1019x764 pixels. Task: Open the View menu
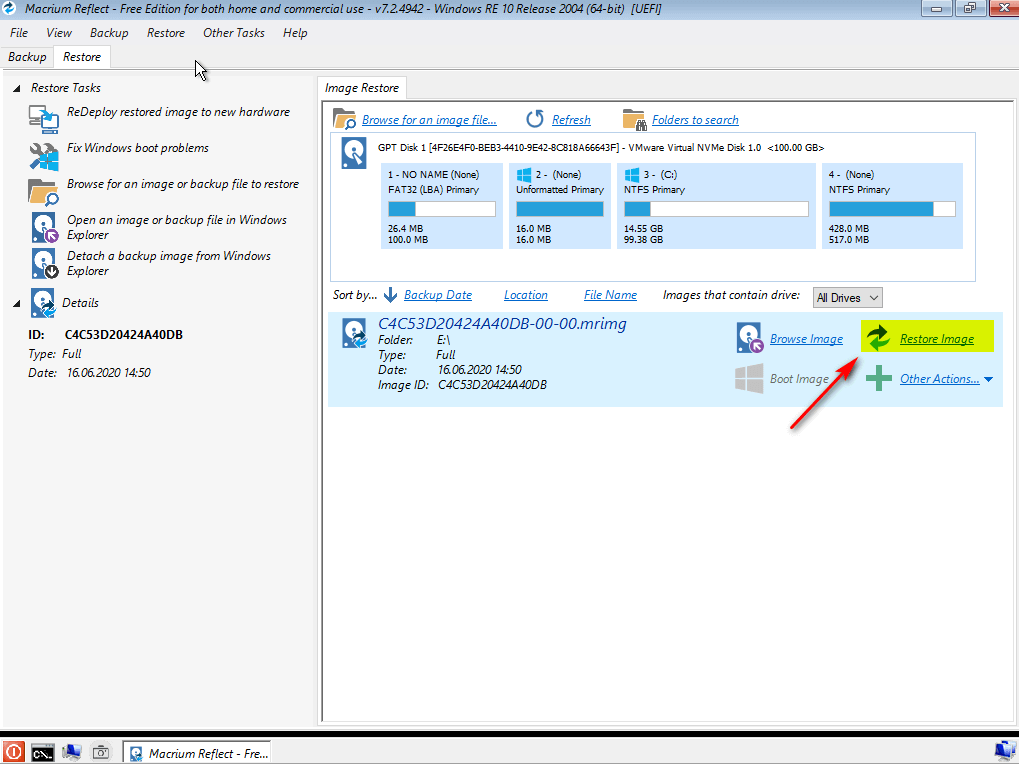click(58, 32)
